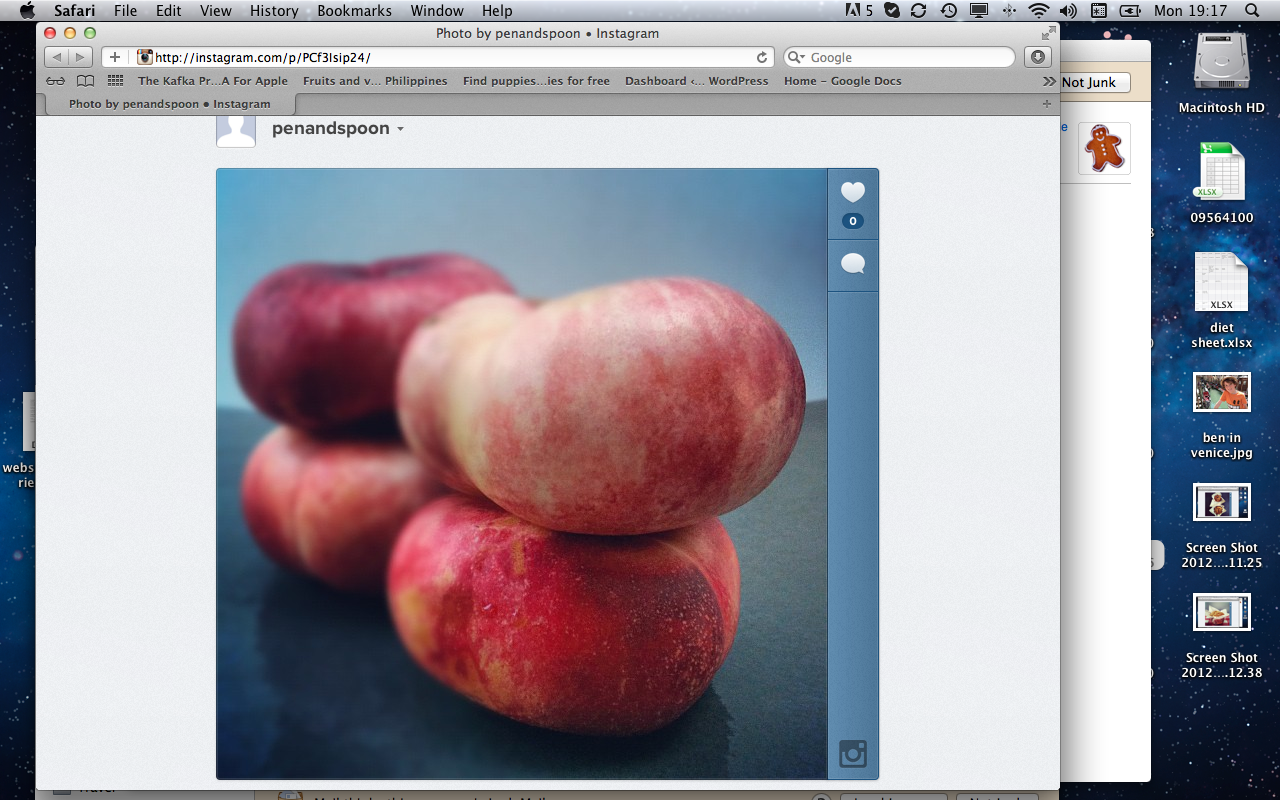Open the Google search magnifier dropdown

(x=796, y=58)
